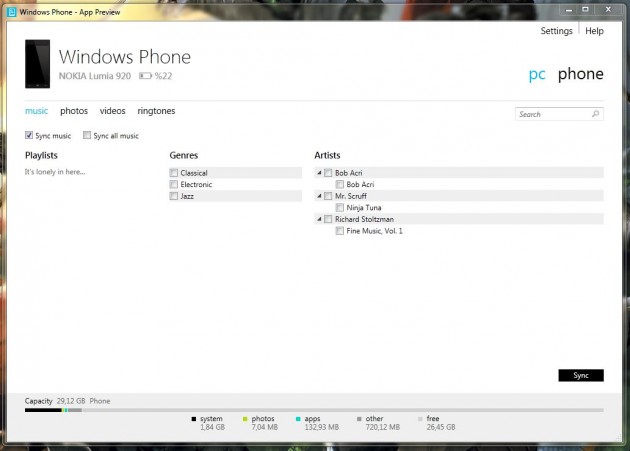Tick the Classical genre checkbox

click(x=174, y=173)
